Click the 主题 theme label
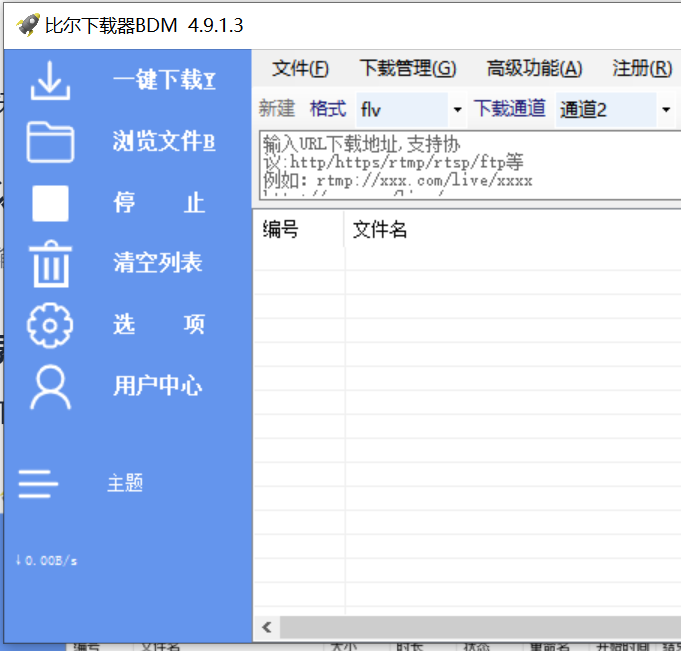Screen dimensions: 681x651 (125, 483)
